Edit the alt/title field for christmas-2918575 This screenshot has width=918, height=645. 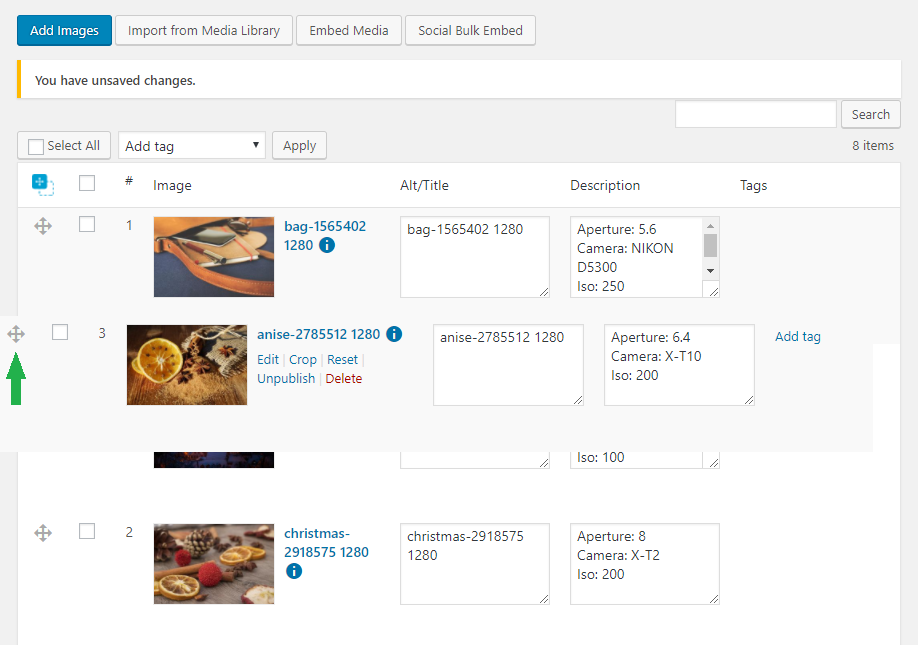(x=475, y=564)
